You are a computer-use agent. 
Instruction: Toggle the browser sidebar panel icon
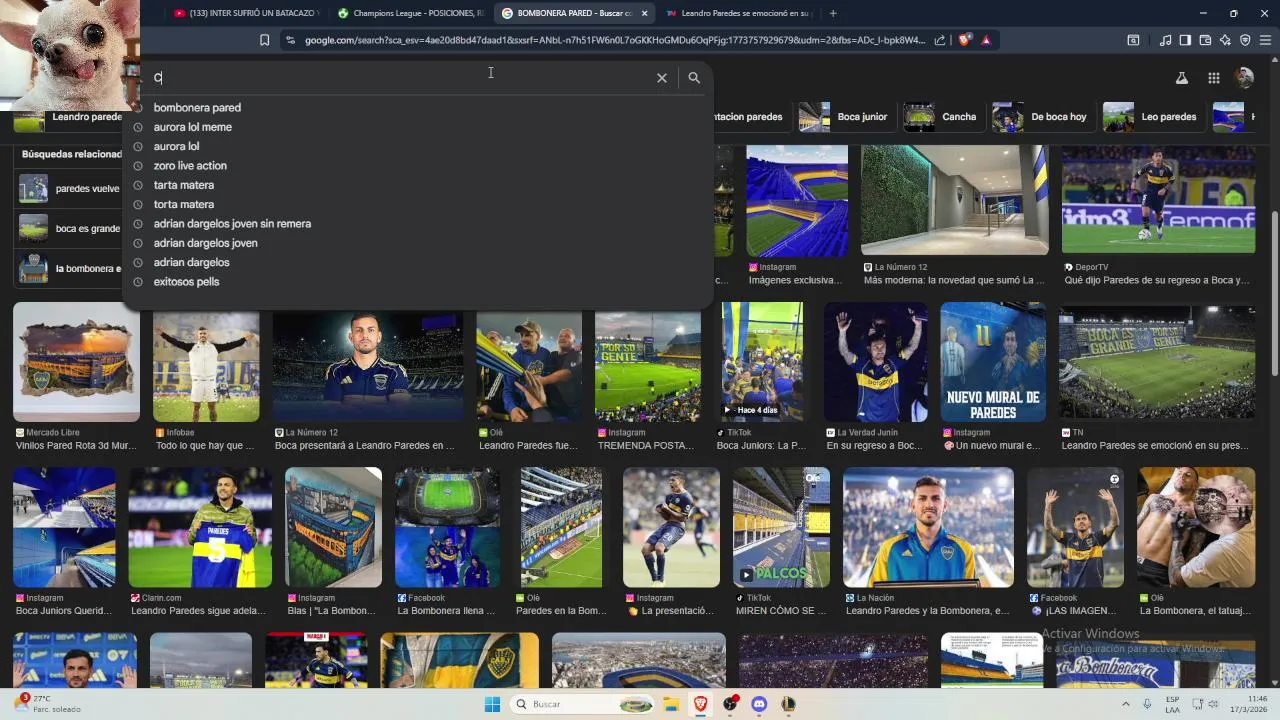click(1185, 40)
